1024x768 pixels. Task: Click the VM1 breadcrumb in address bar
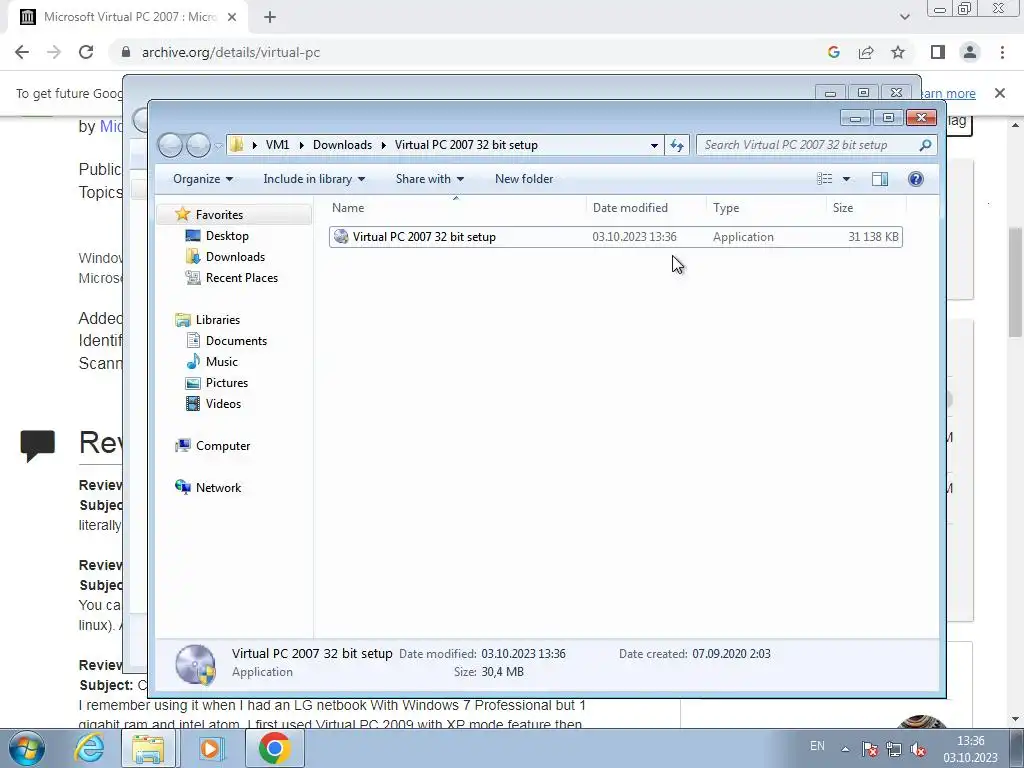point(277,145)
